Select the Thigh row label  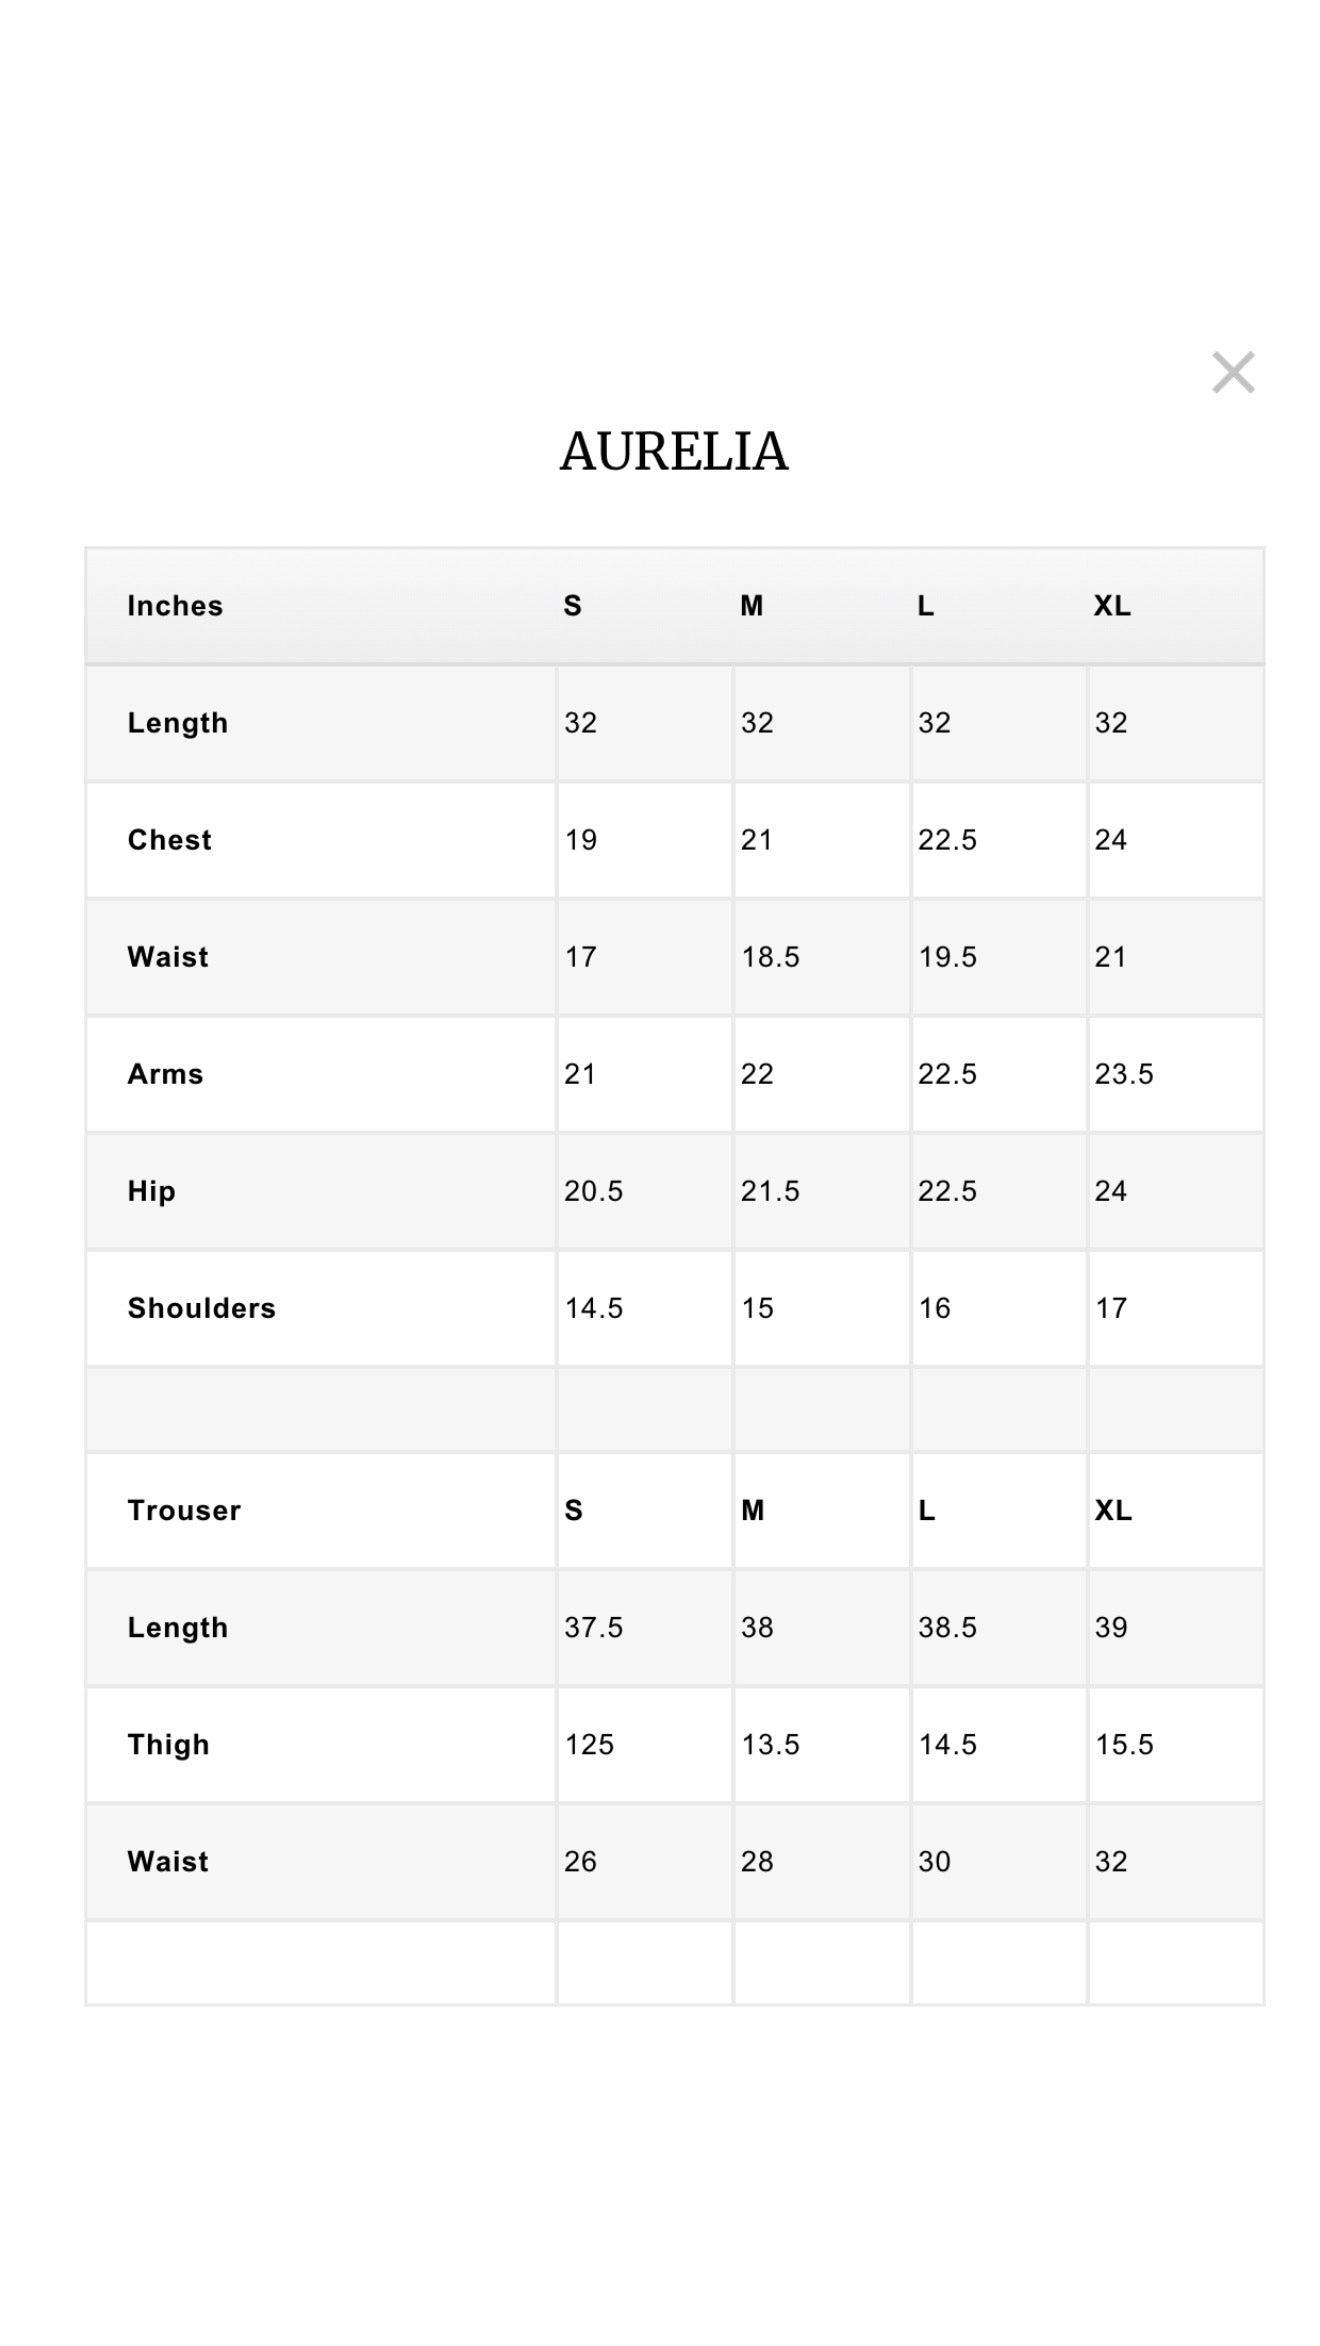tap(169, 1744)
